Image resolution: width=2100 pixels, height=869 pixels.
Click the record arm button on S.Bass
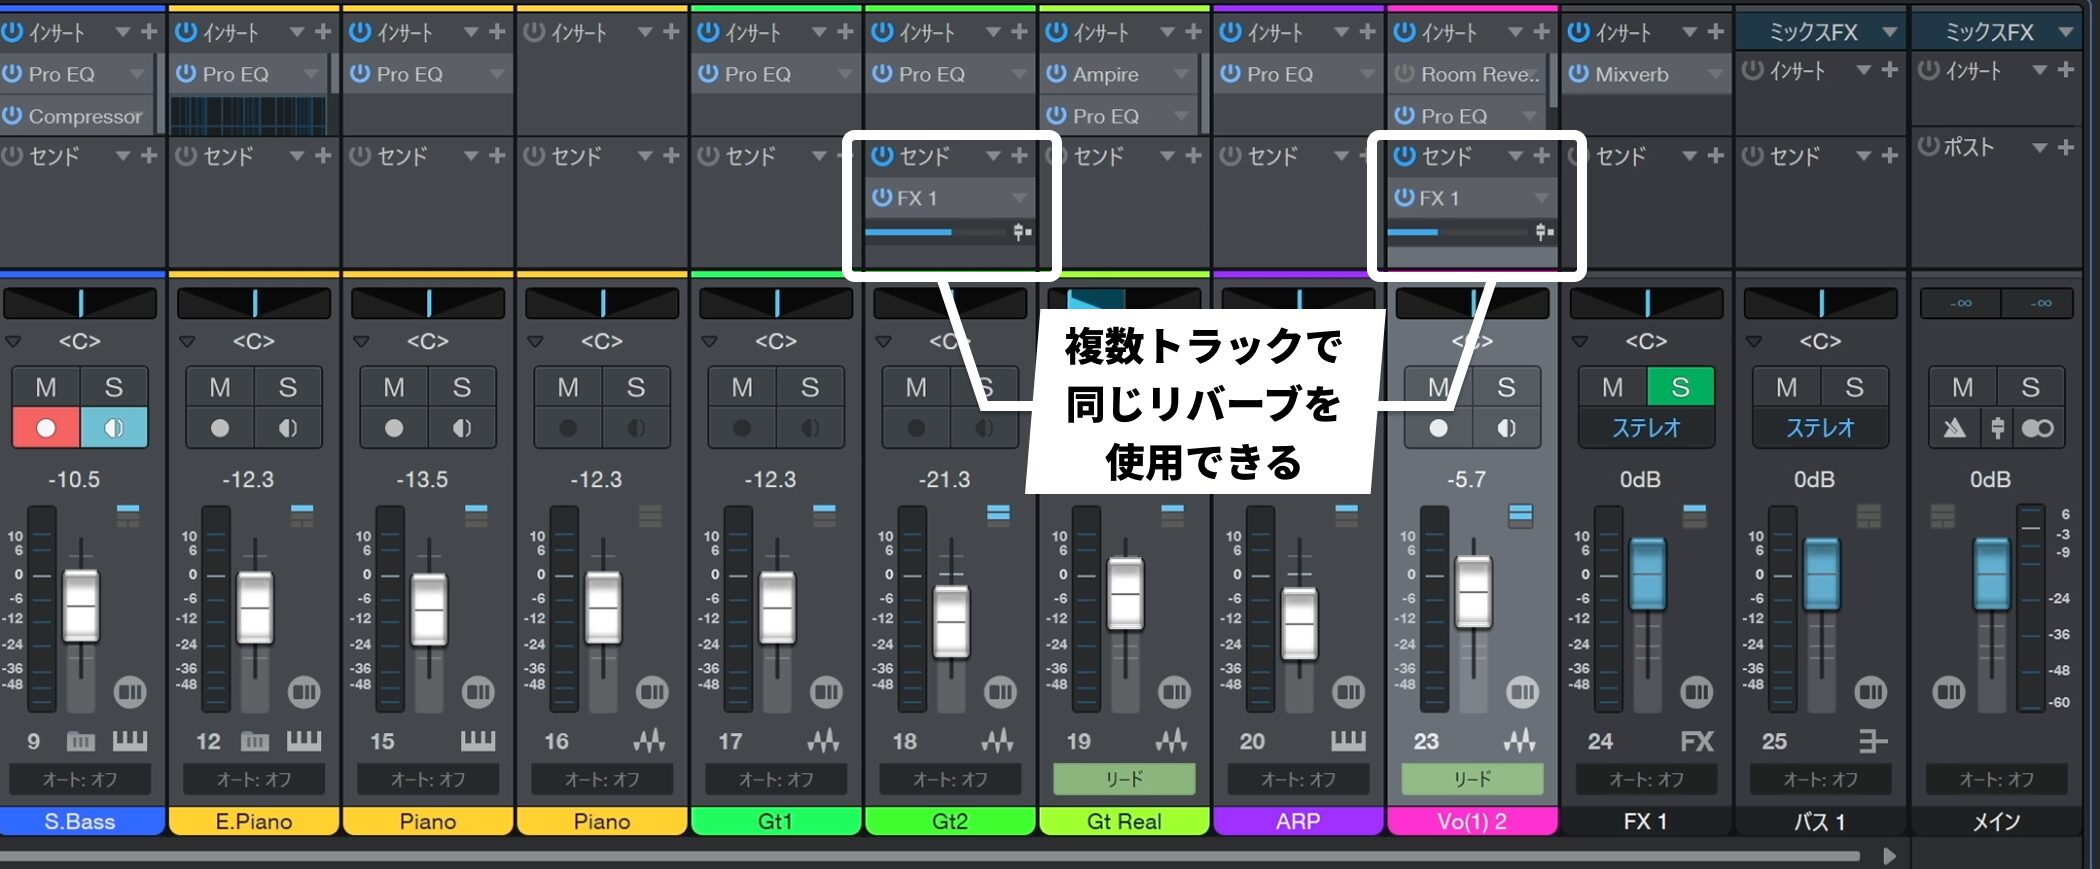(x=46, y=428)
